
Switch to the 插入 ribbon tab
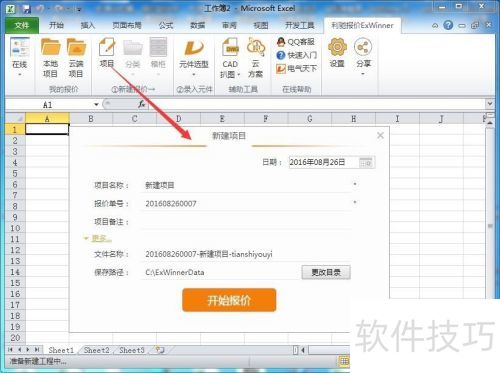(88, 25)
